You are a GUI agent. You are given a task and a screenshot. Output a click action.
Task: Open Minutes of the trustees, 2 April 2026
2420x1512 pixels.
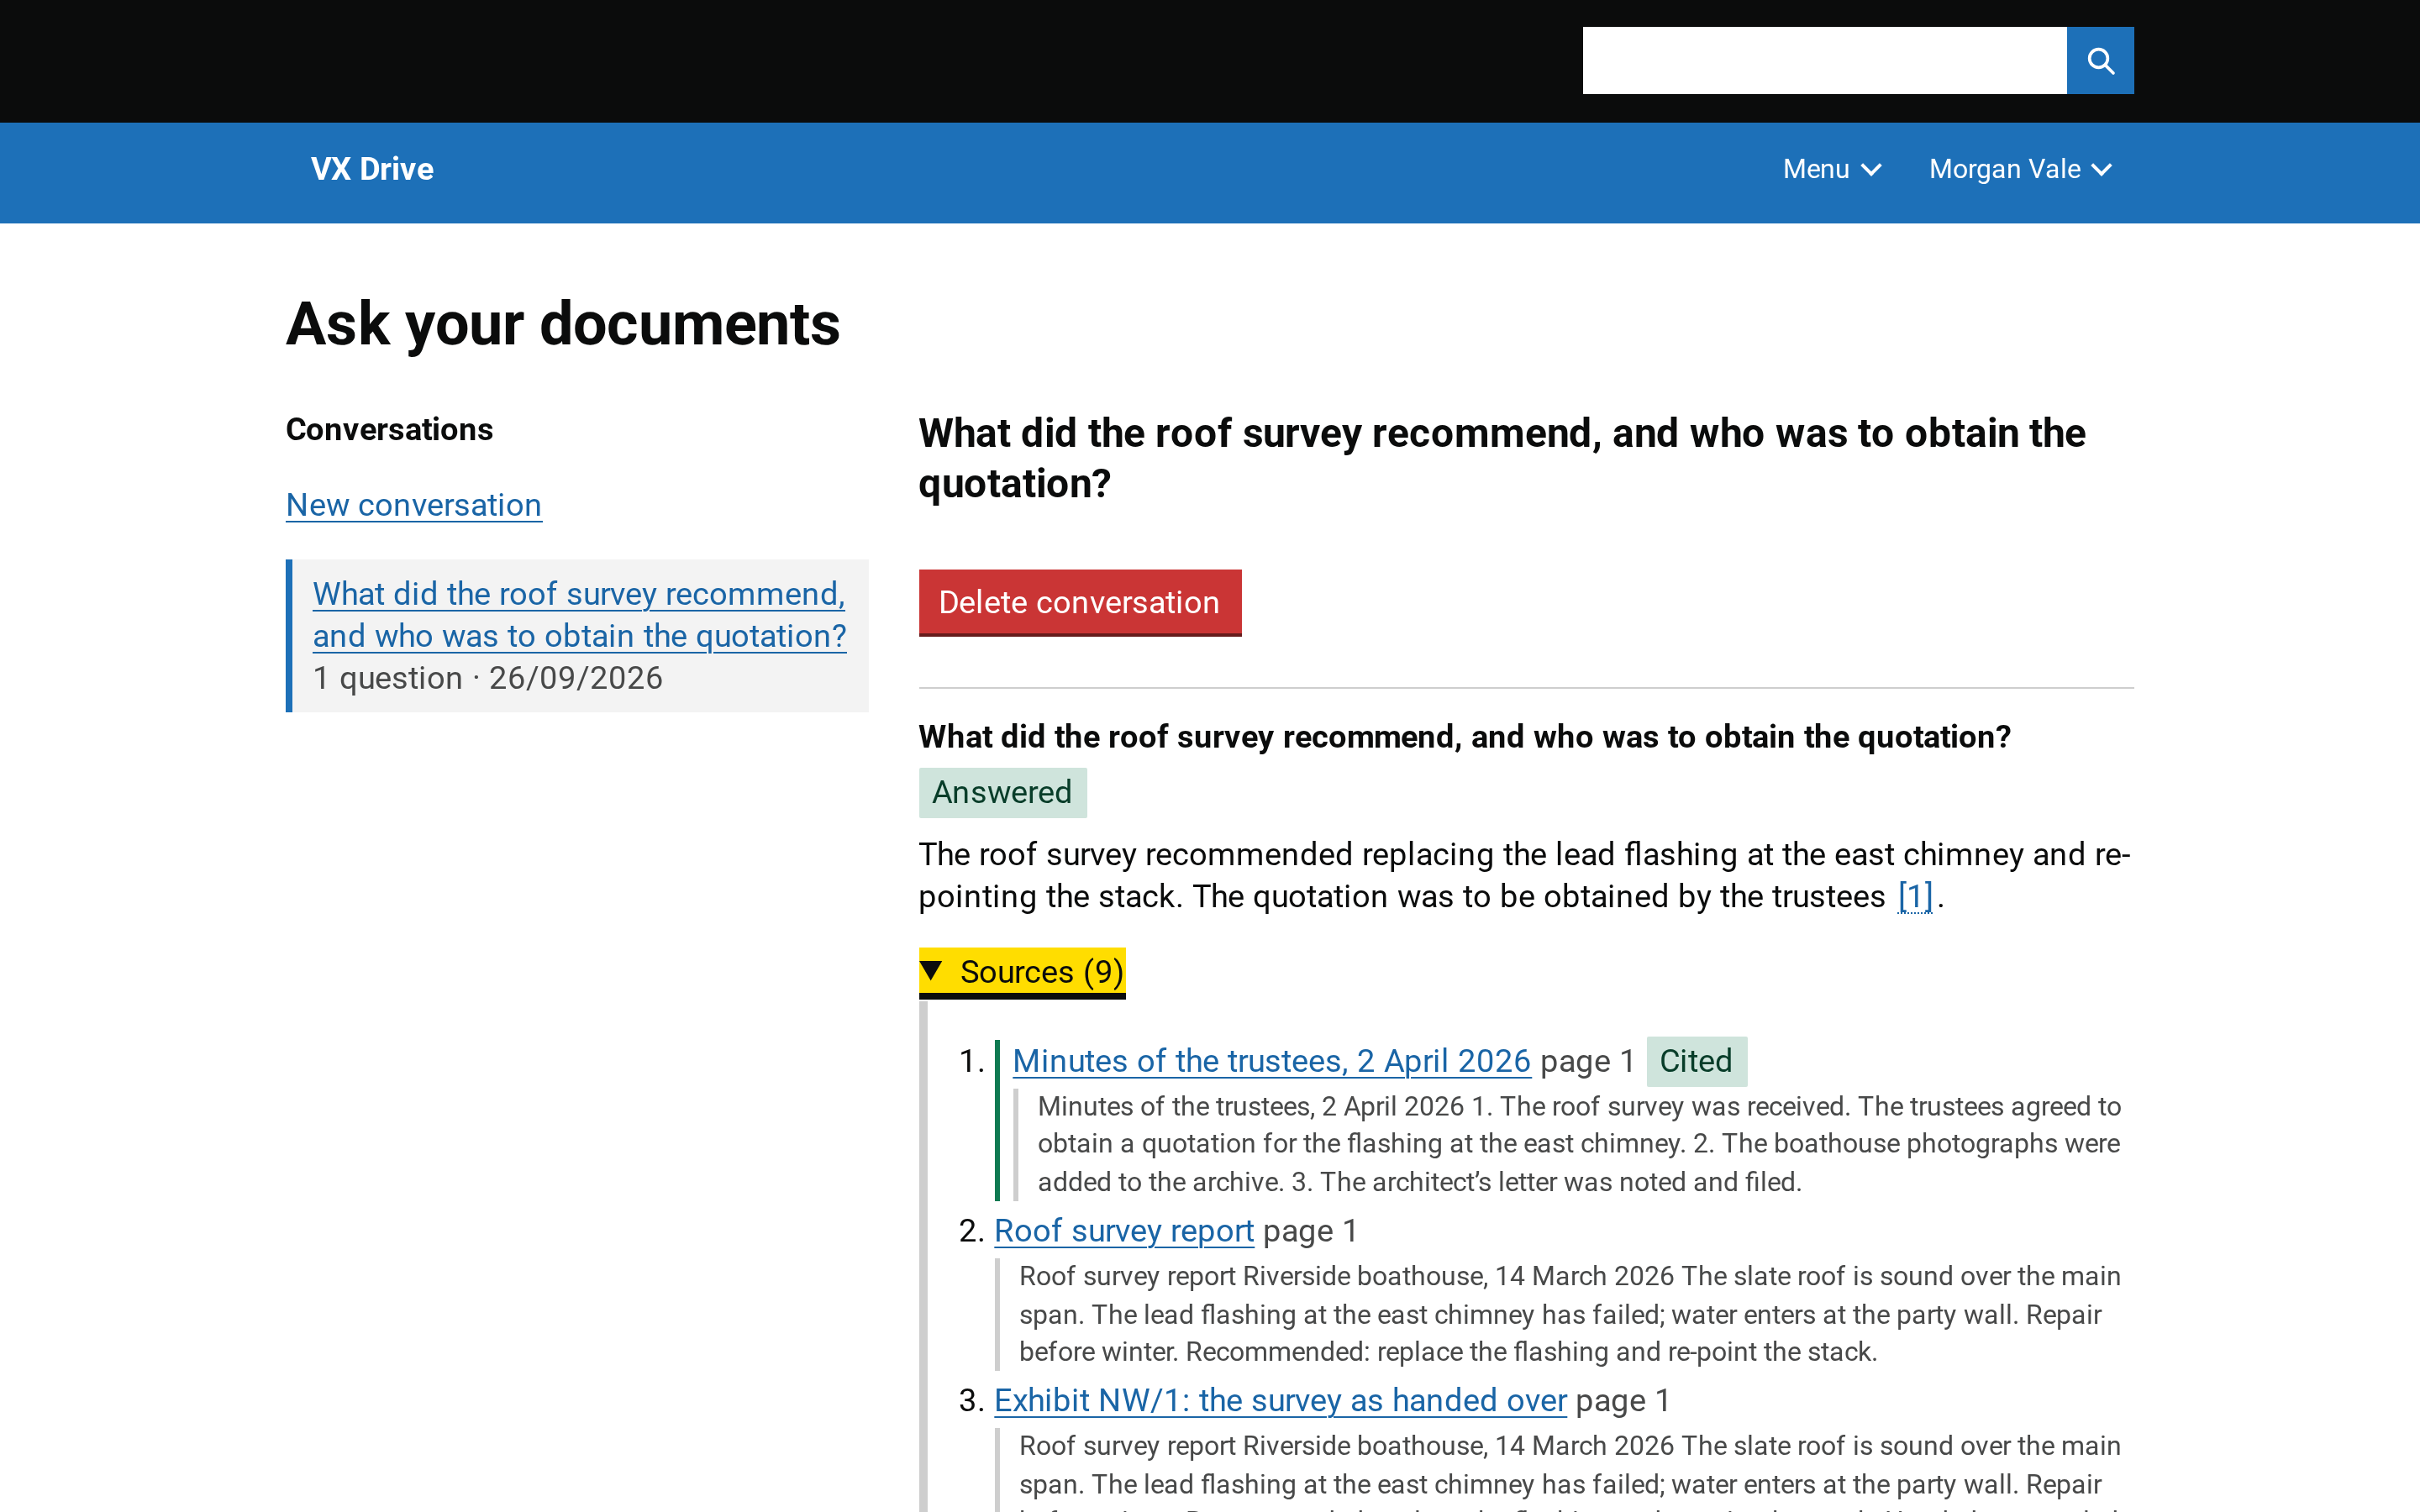coord(1271,1061)
